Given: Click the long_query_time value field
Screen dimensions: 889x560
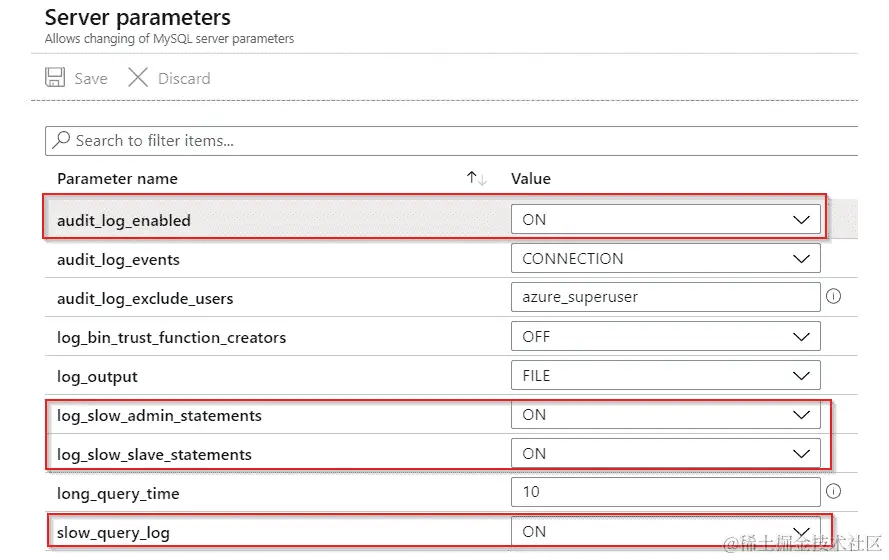Looking at the screenshot, I should tap(665, 492).
